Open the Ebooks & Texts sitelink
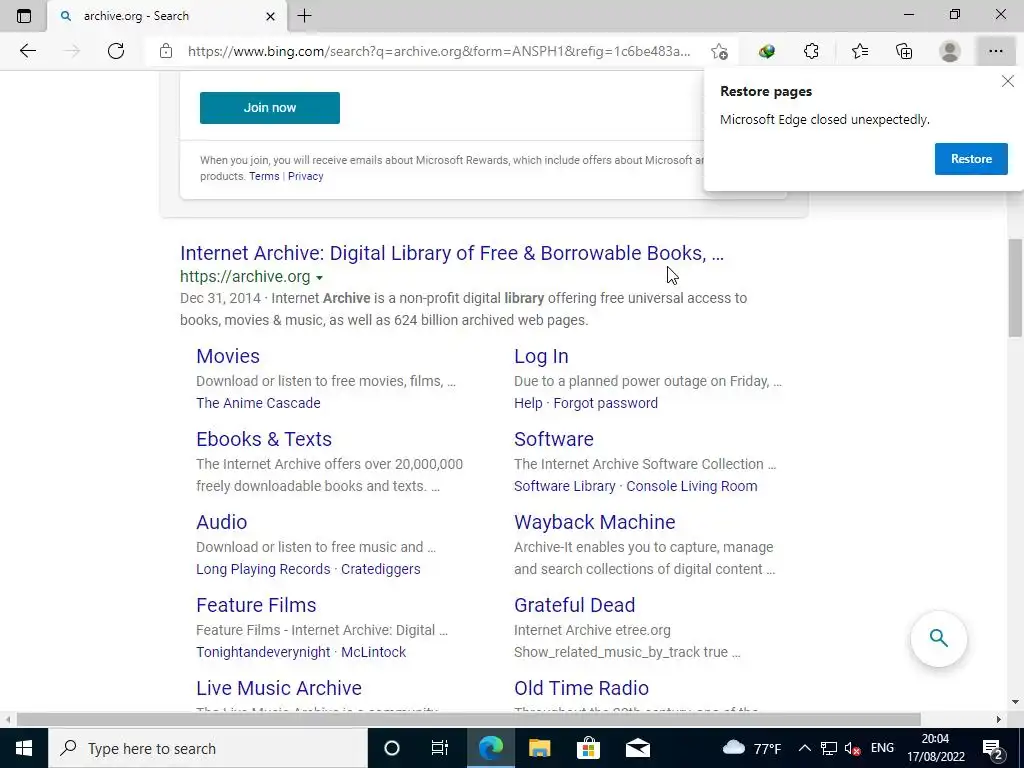This screenshot has height=768, width=1024. pos(264,439)
